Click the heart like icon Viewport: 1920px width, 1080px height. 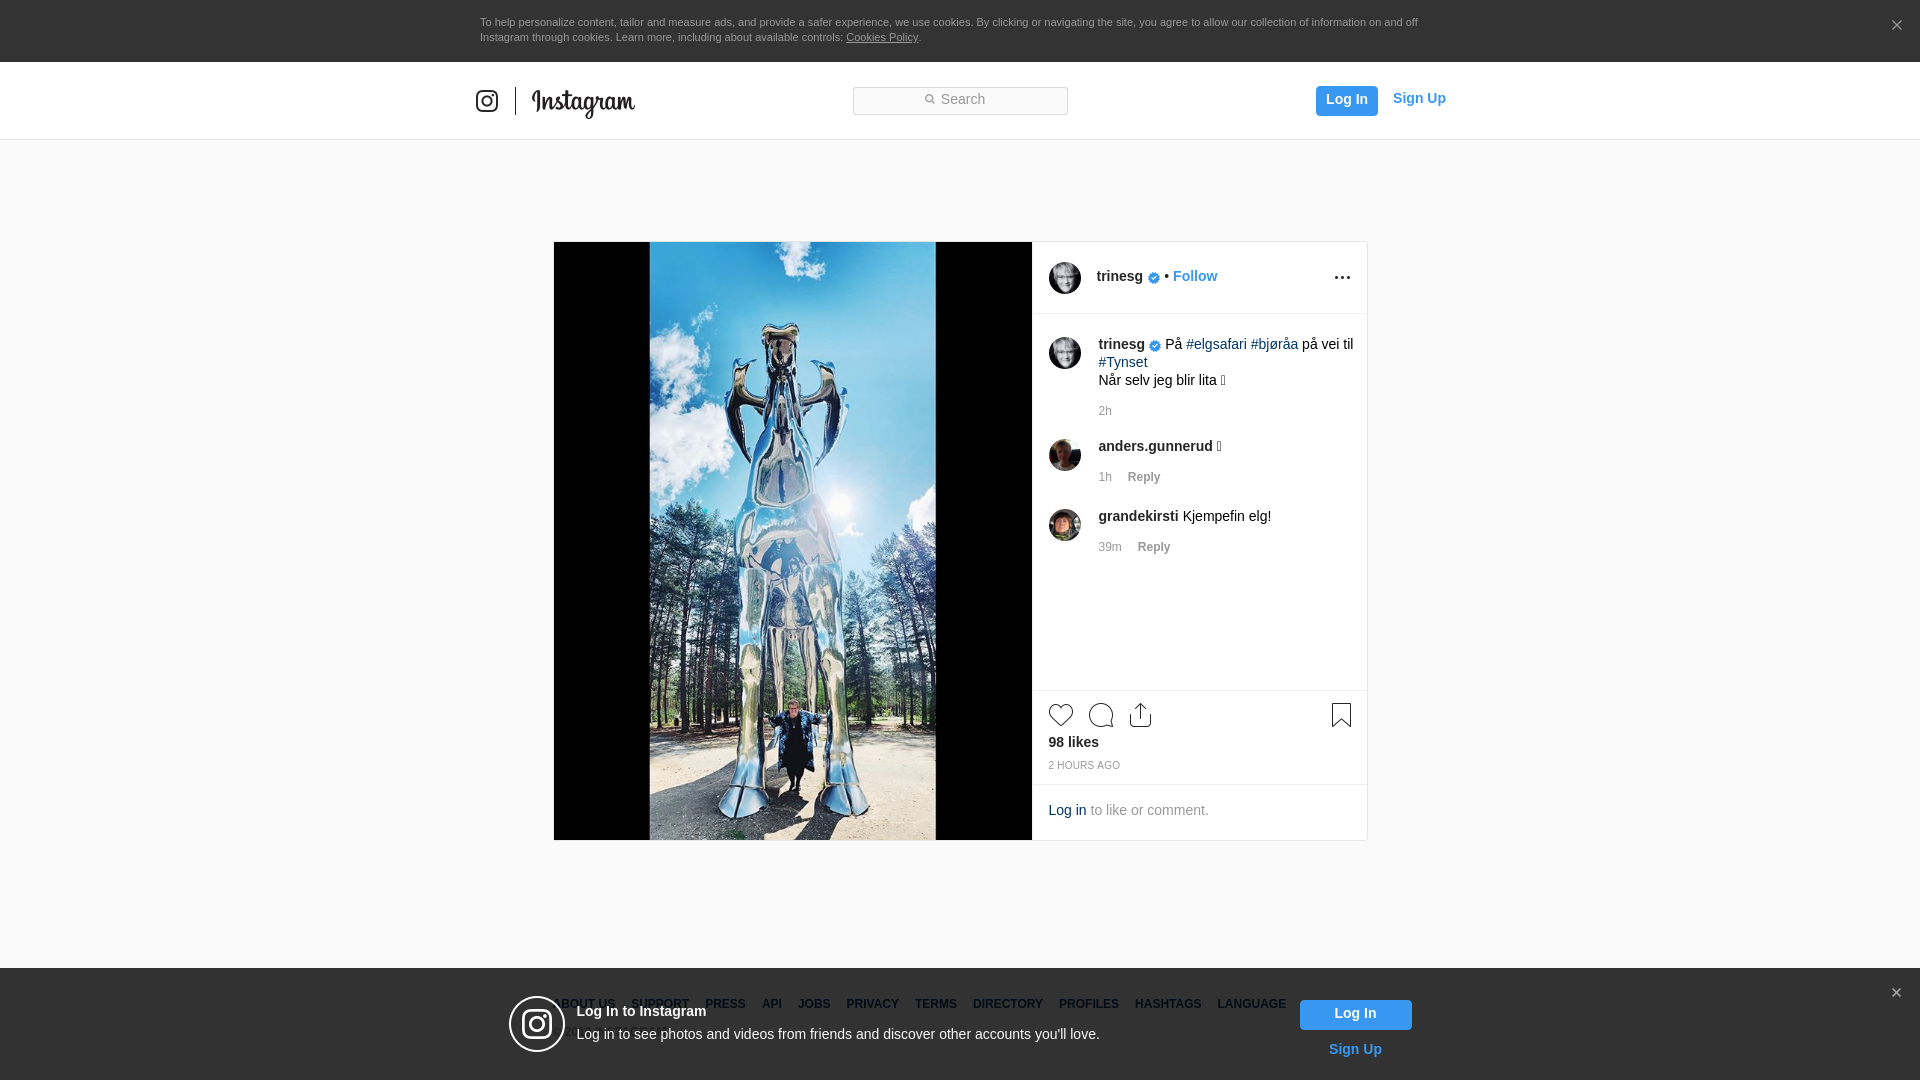click(x=1060, y=715)
